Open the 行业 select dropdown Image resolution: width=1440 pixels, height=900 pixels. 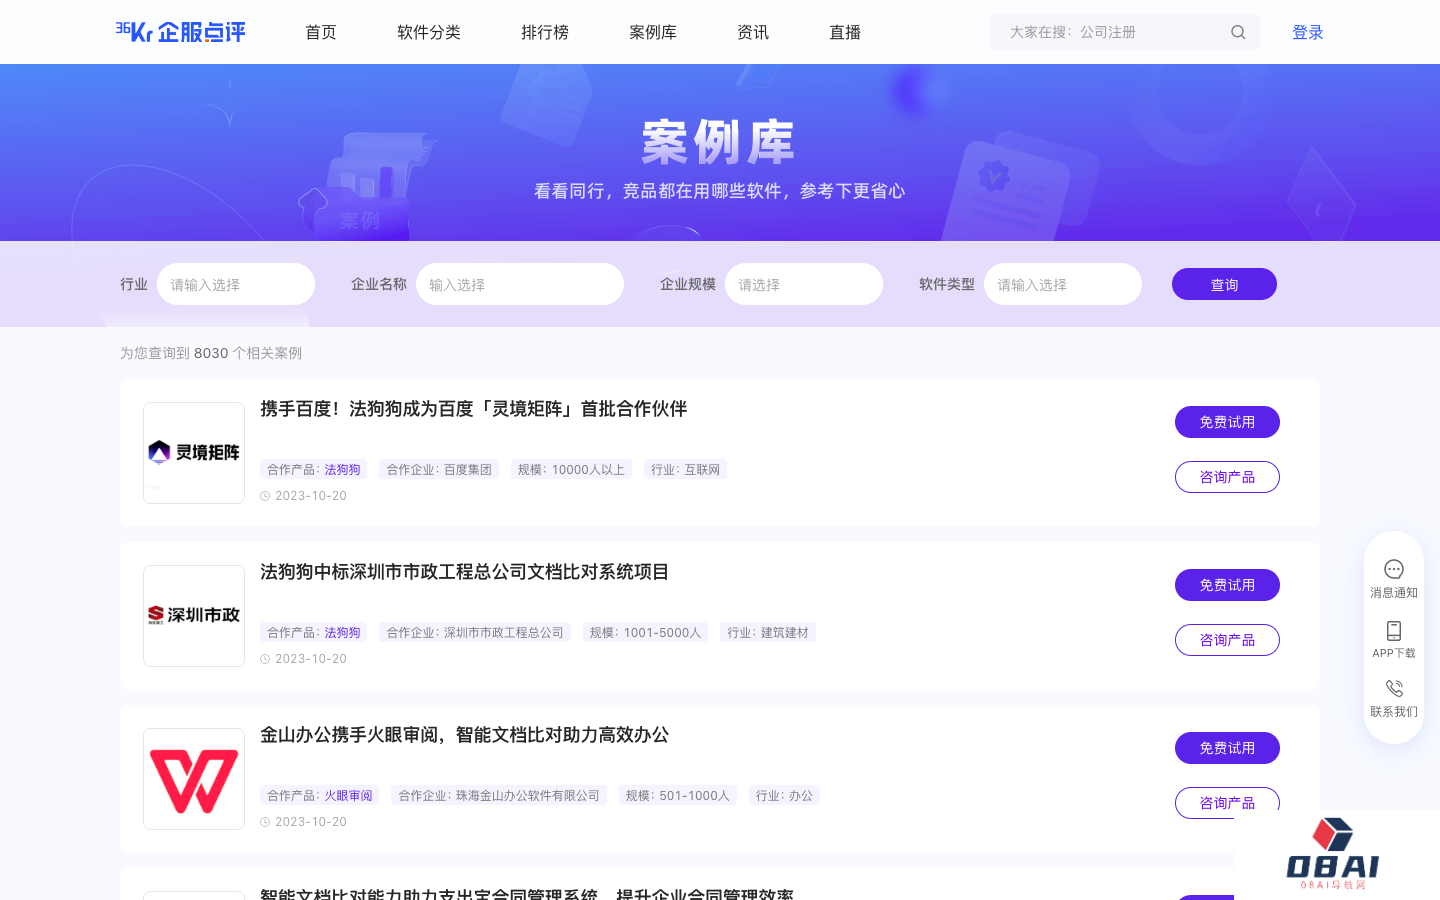[236, 284]
